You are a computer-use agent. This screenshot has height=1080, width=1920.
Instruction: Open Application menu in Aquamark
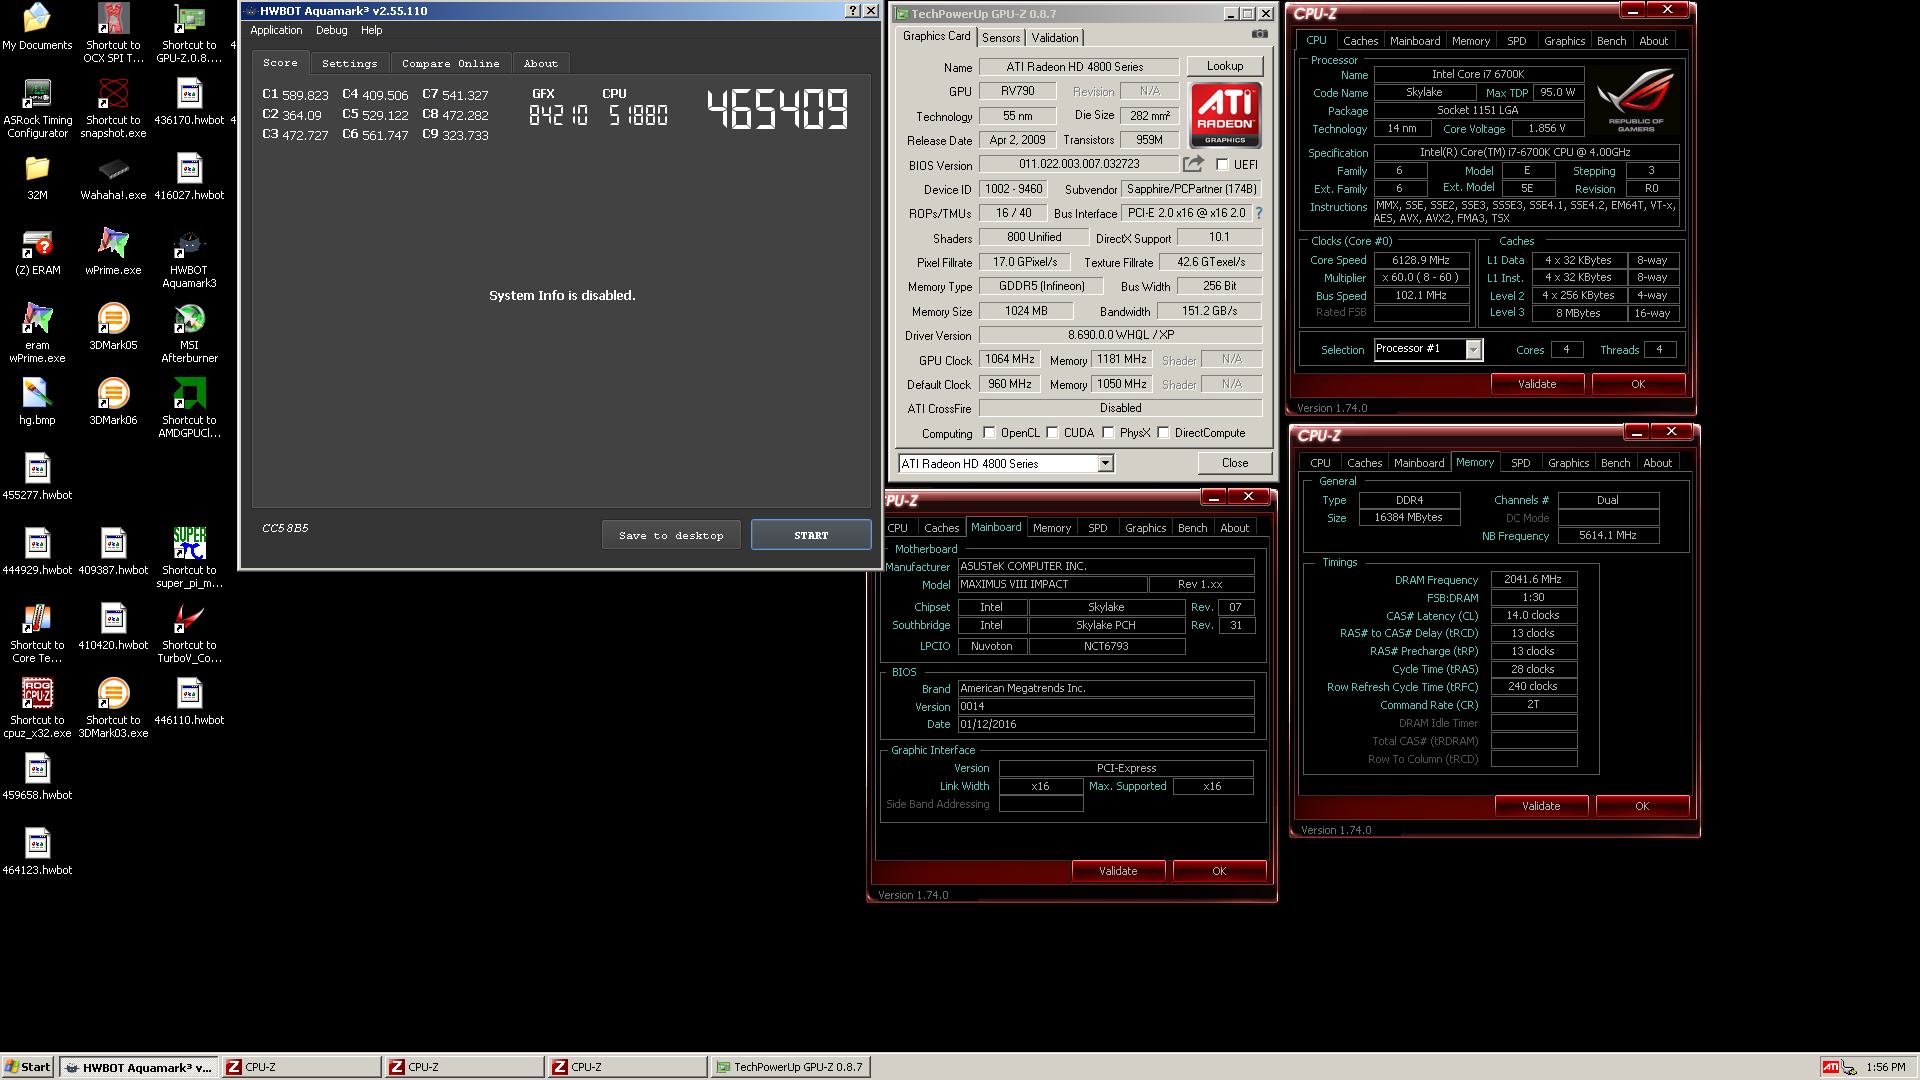[276, 30]
